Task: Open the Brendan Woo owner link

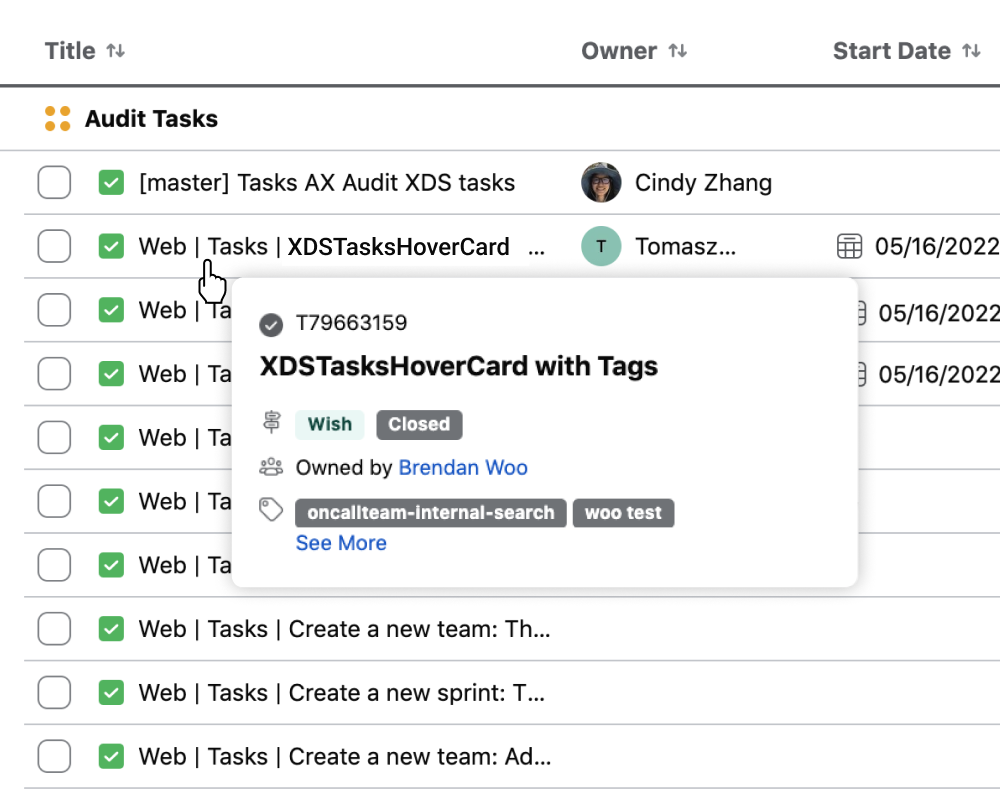Action: click(463, 467)
